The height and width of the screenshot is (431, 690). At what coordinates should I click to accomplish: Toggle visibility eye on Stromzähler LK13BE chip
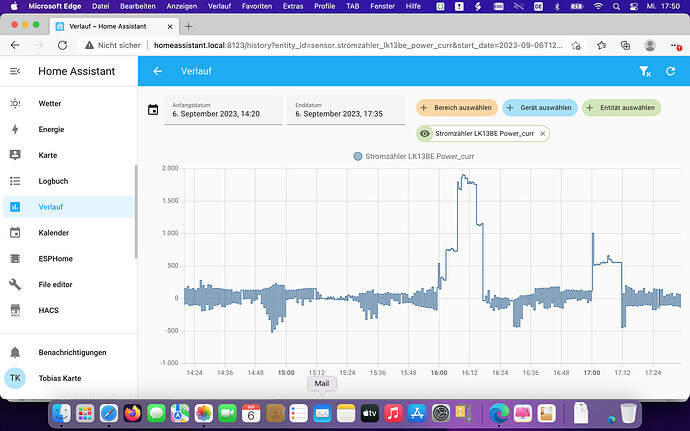pos(425,133)
